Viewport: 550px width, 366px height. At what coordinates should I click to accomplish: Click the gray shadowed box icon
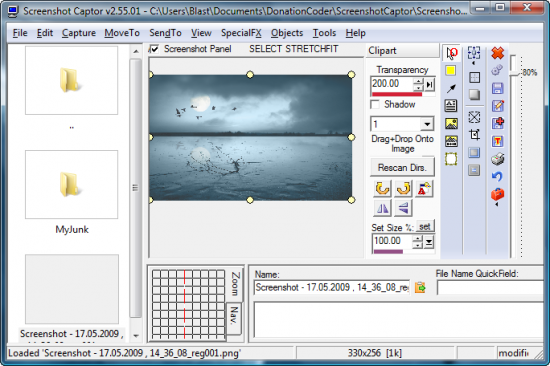click(474, 95)
